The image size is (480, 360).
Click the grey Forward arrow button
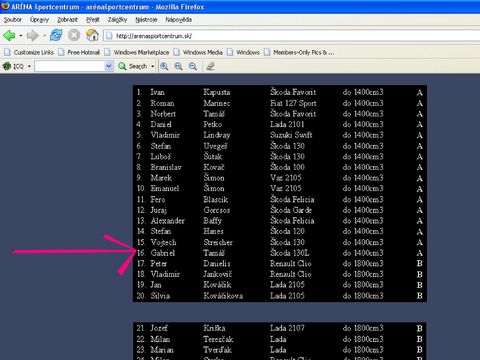[32, 35]
